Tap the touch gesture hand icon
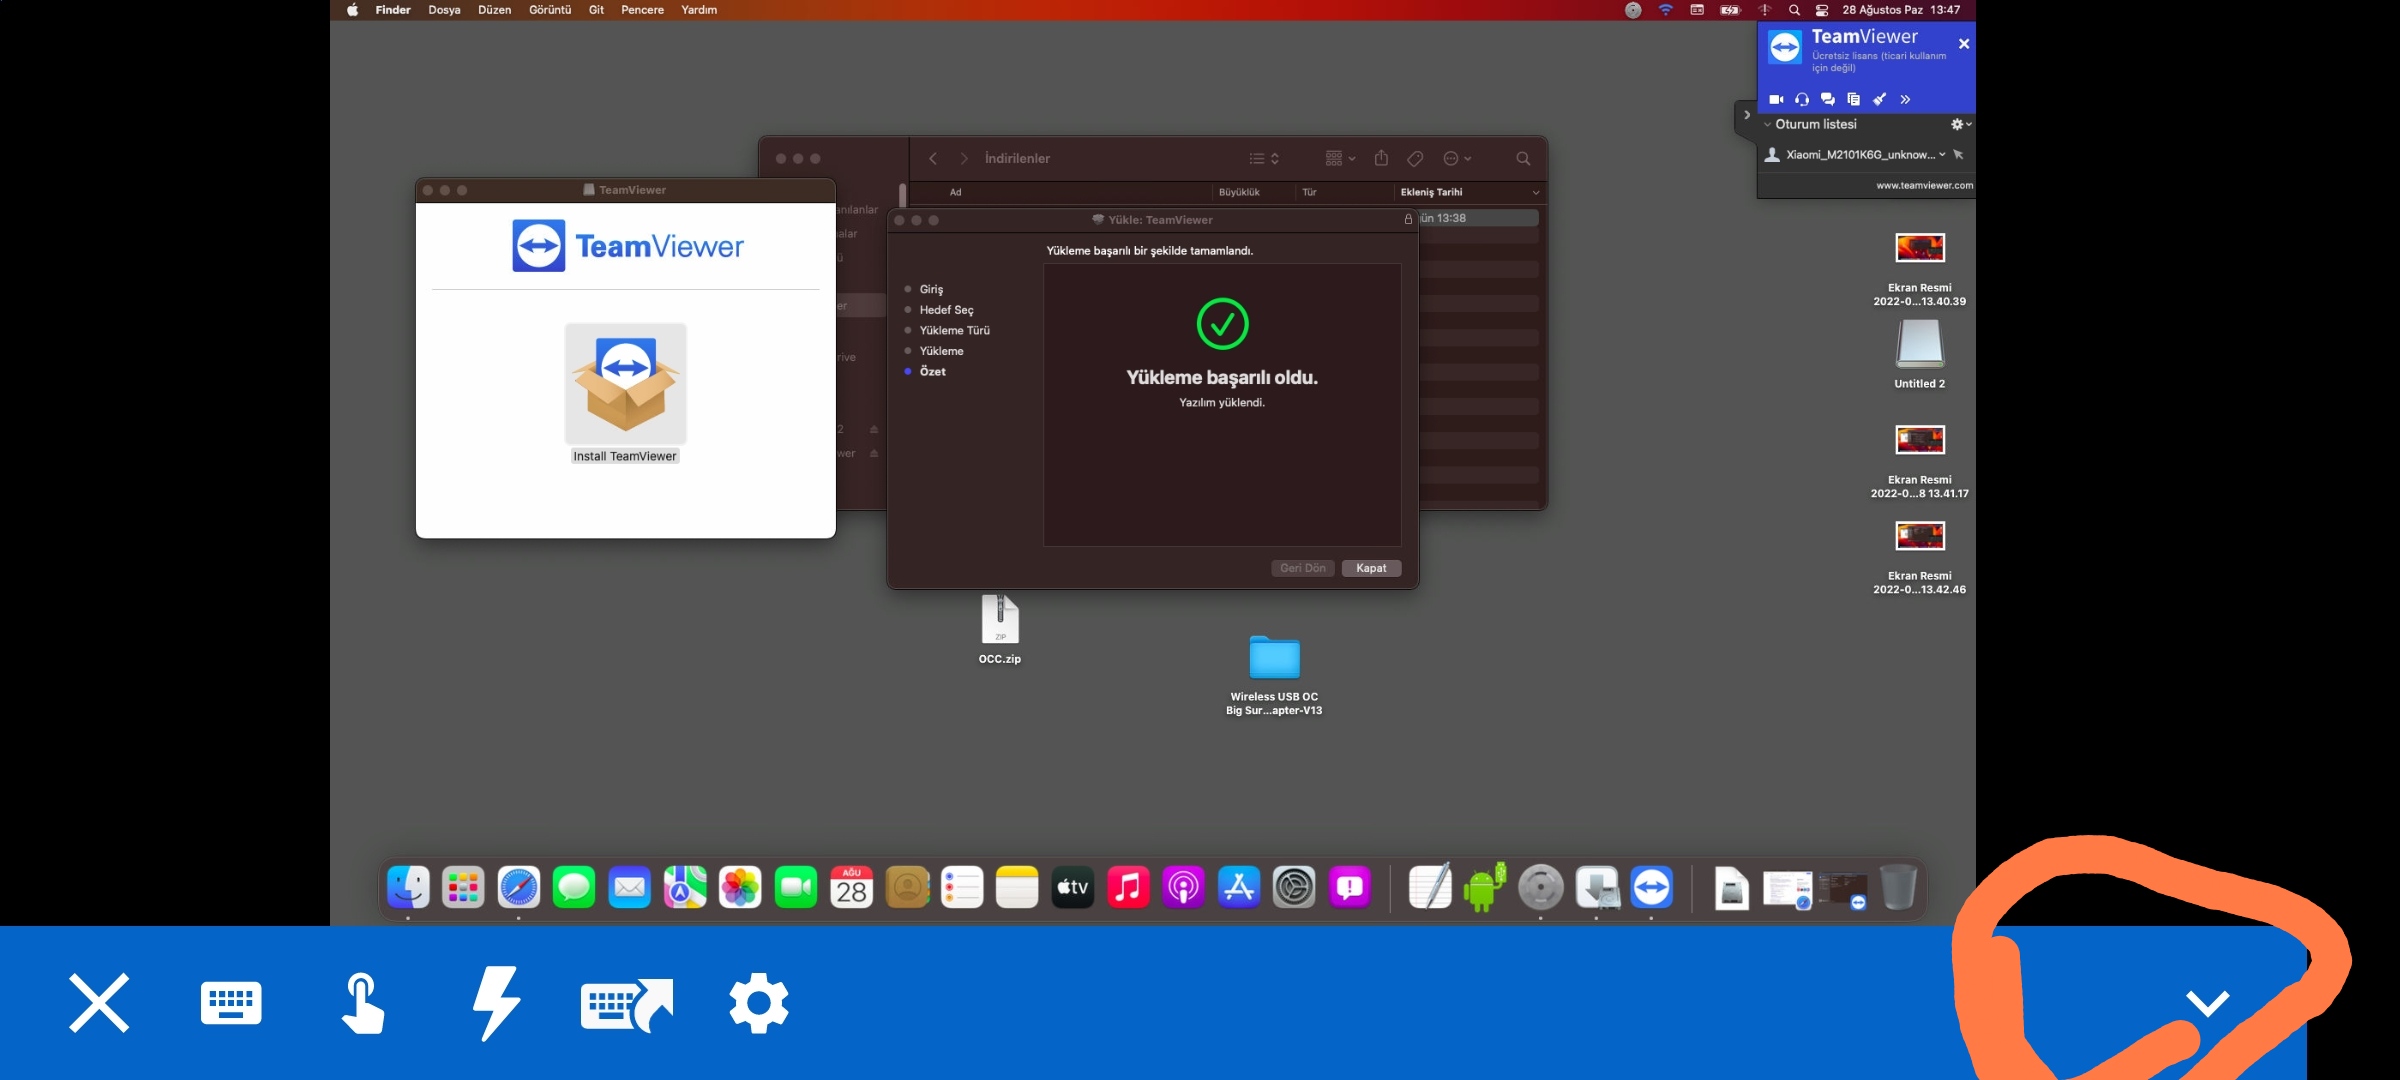2400x1080 pixels. tap(362, 1003)
